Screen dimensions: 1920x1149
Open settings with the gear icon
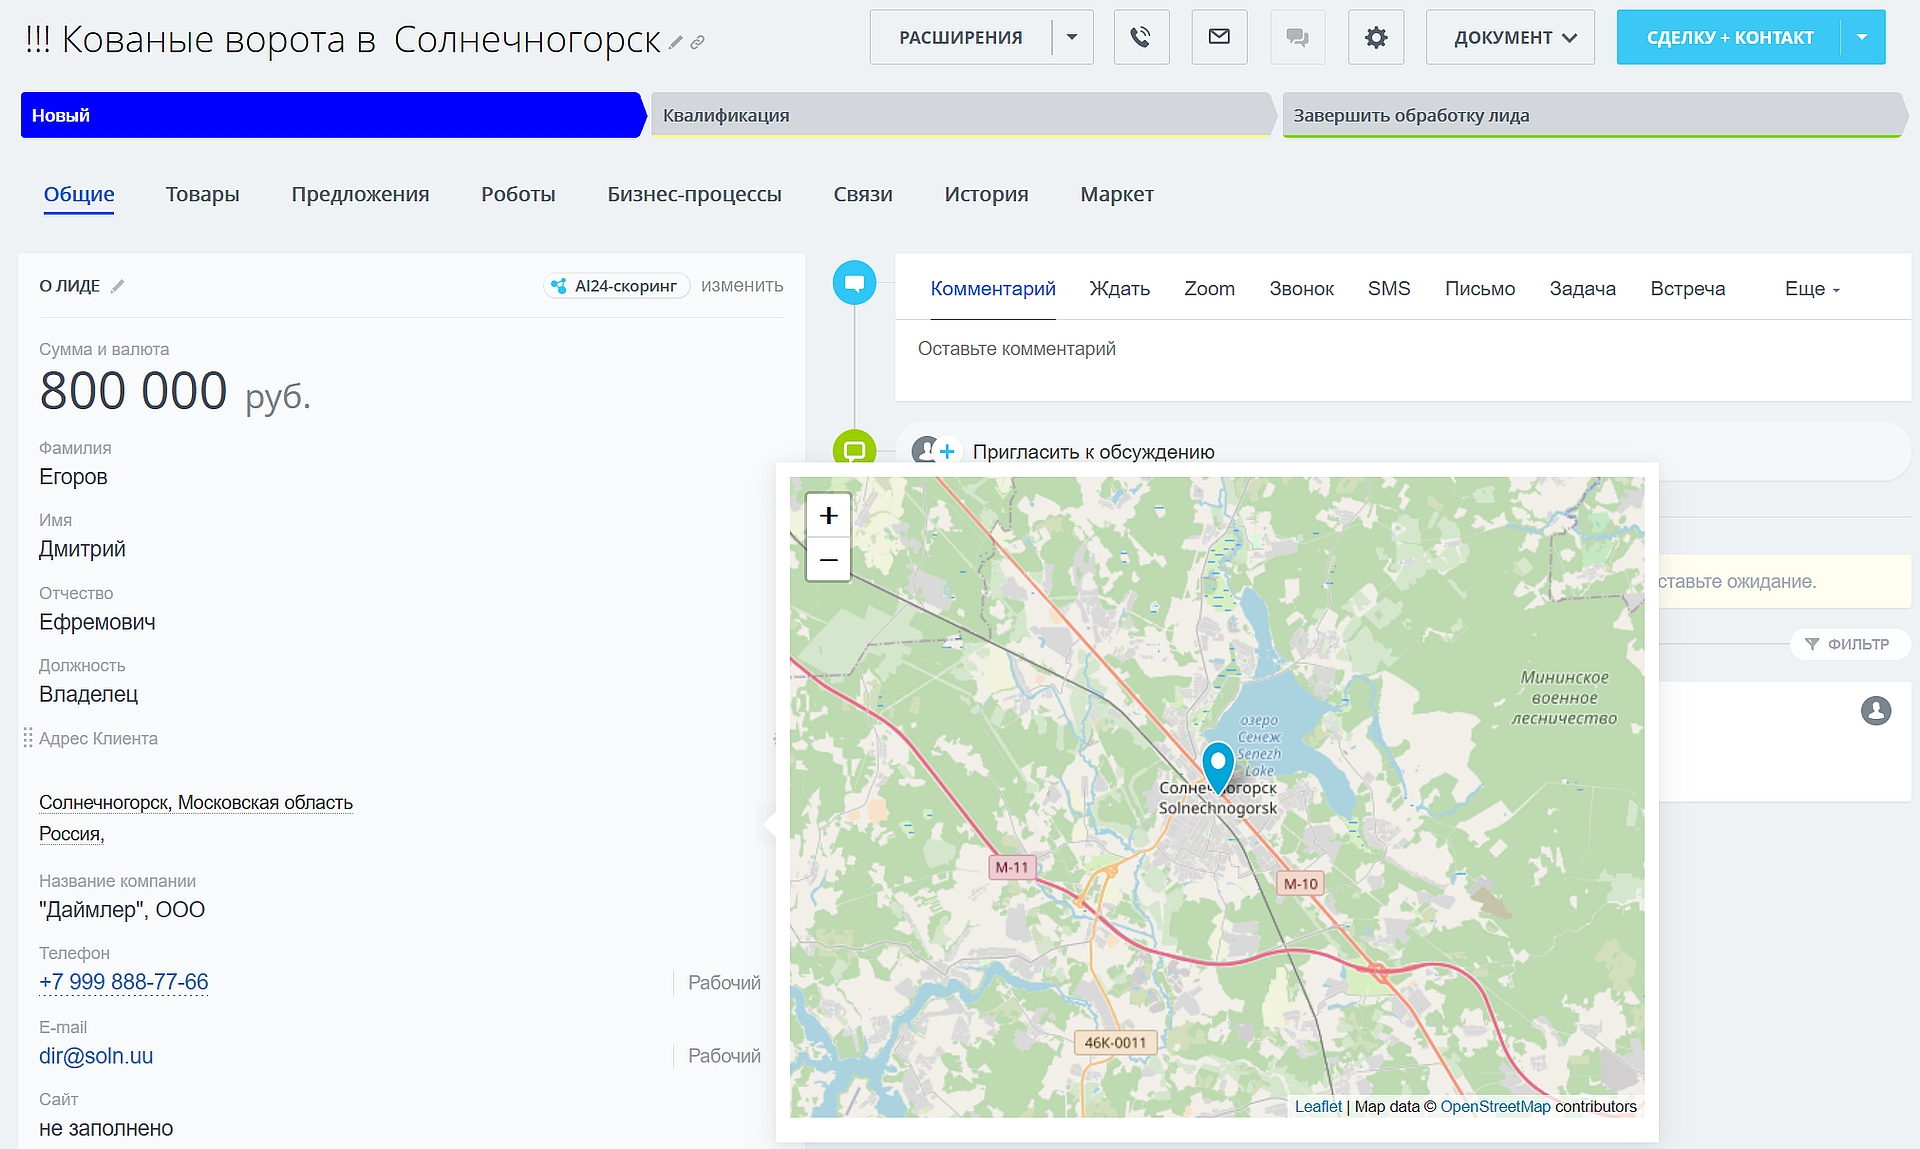(x=1375, y=37)
